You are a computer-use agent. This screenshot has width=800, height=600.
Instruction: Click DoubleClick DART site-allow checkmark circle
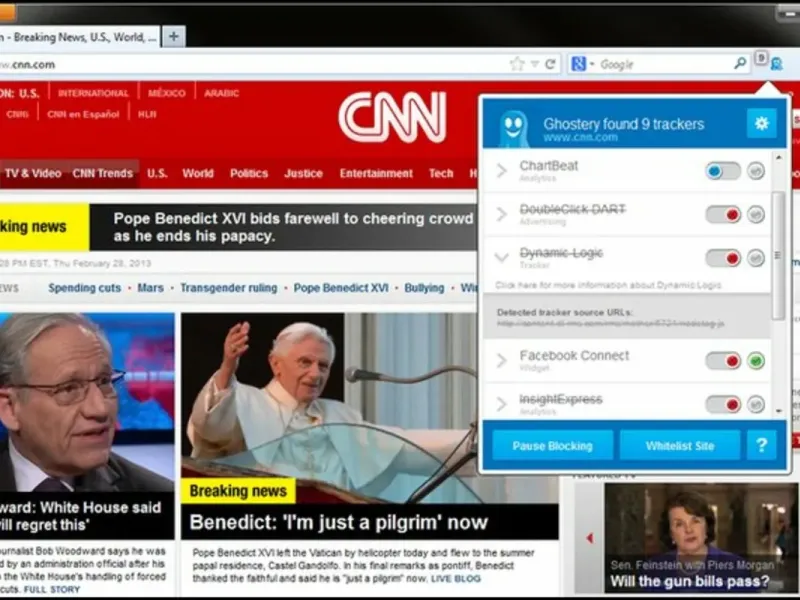756,214
